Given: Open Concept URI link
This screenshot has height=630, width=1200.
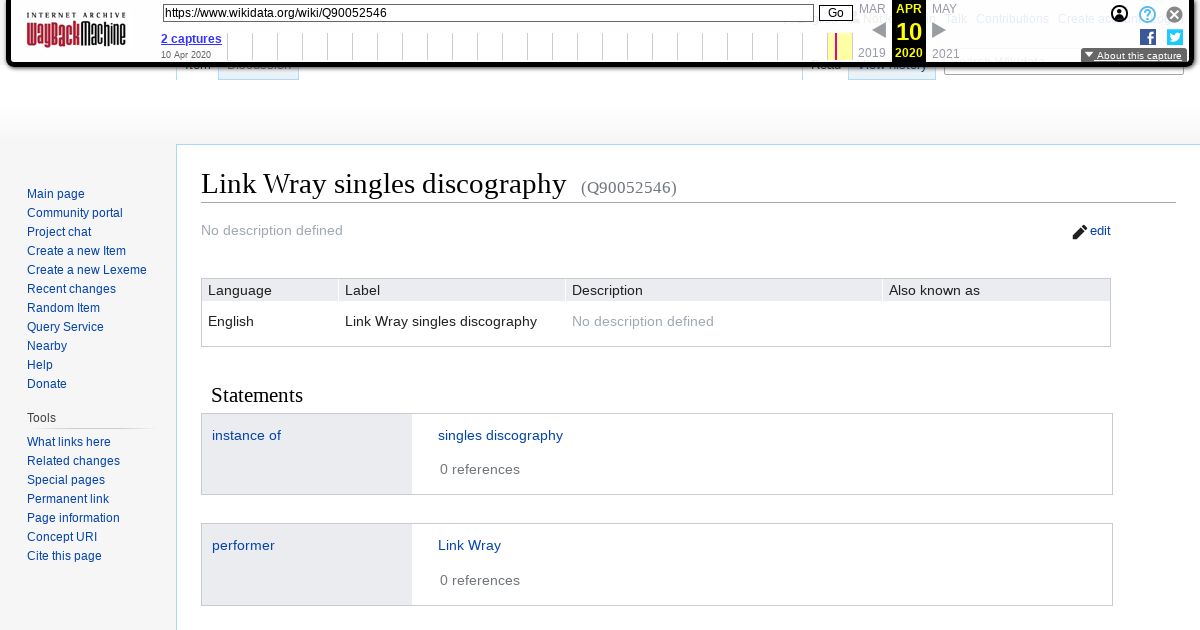Looking at the screenshot, I should 62,537.
